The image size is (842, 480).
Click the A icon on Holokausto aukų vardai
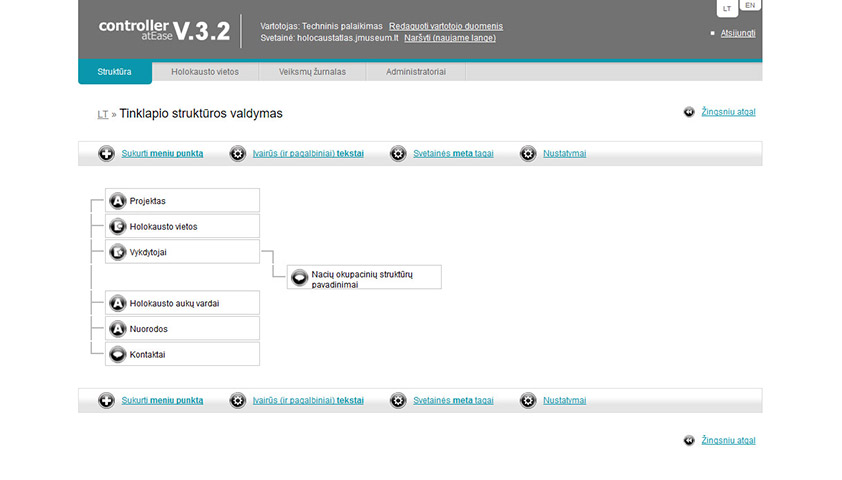[x=118, y=303]
